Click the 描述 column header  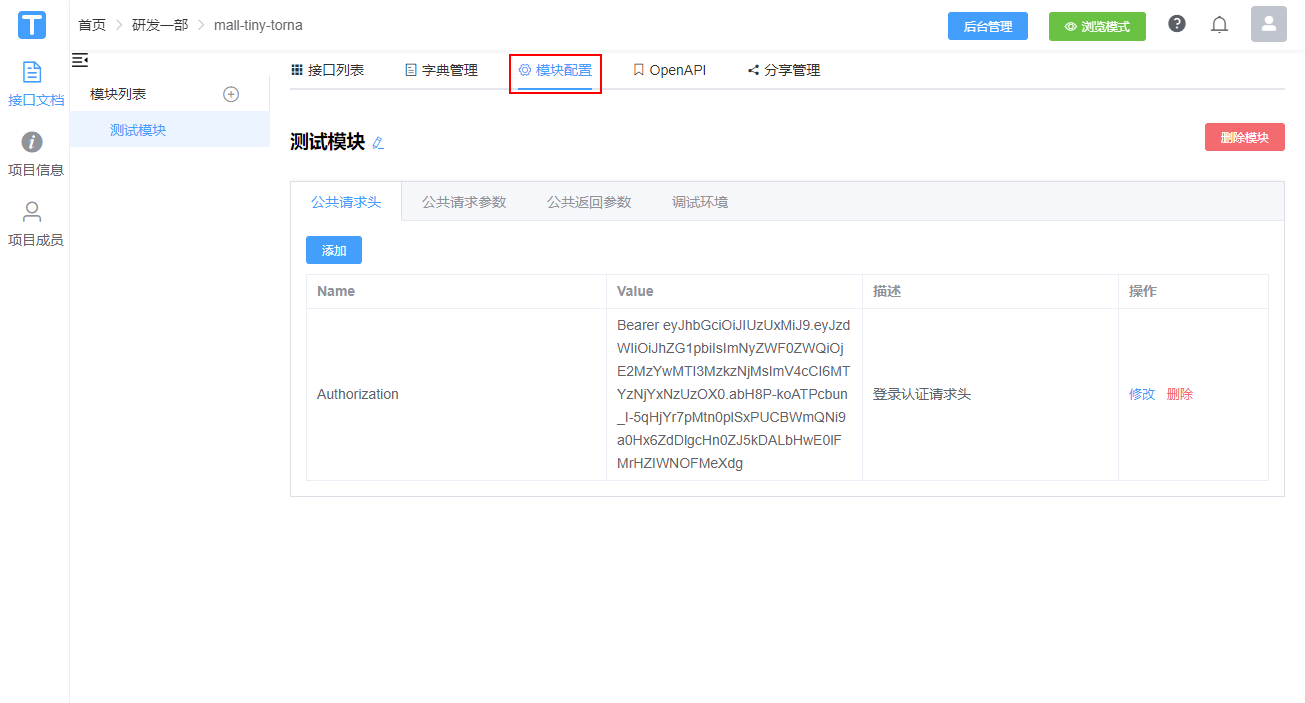click(990, 291)
